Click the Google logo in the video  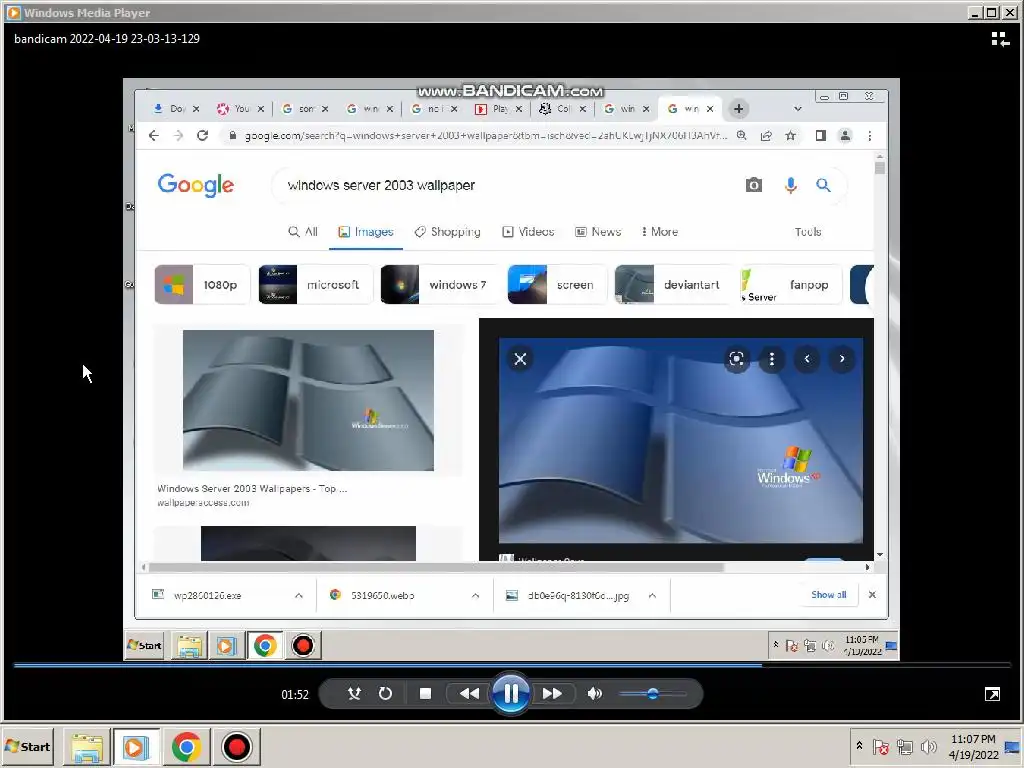coord(195,185)
